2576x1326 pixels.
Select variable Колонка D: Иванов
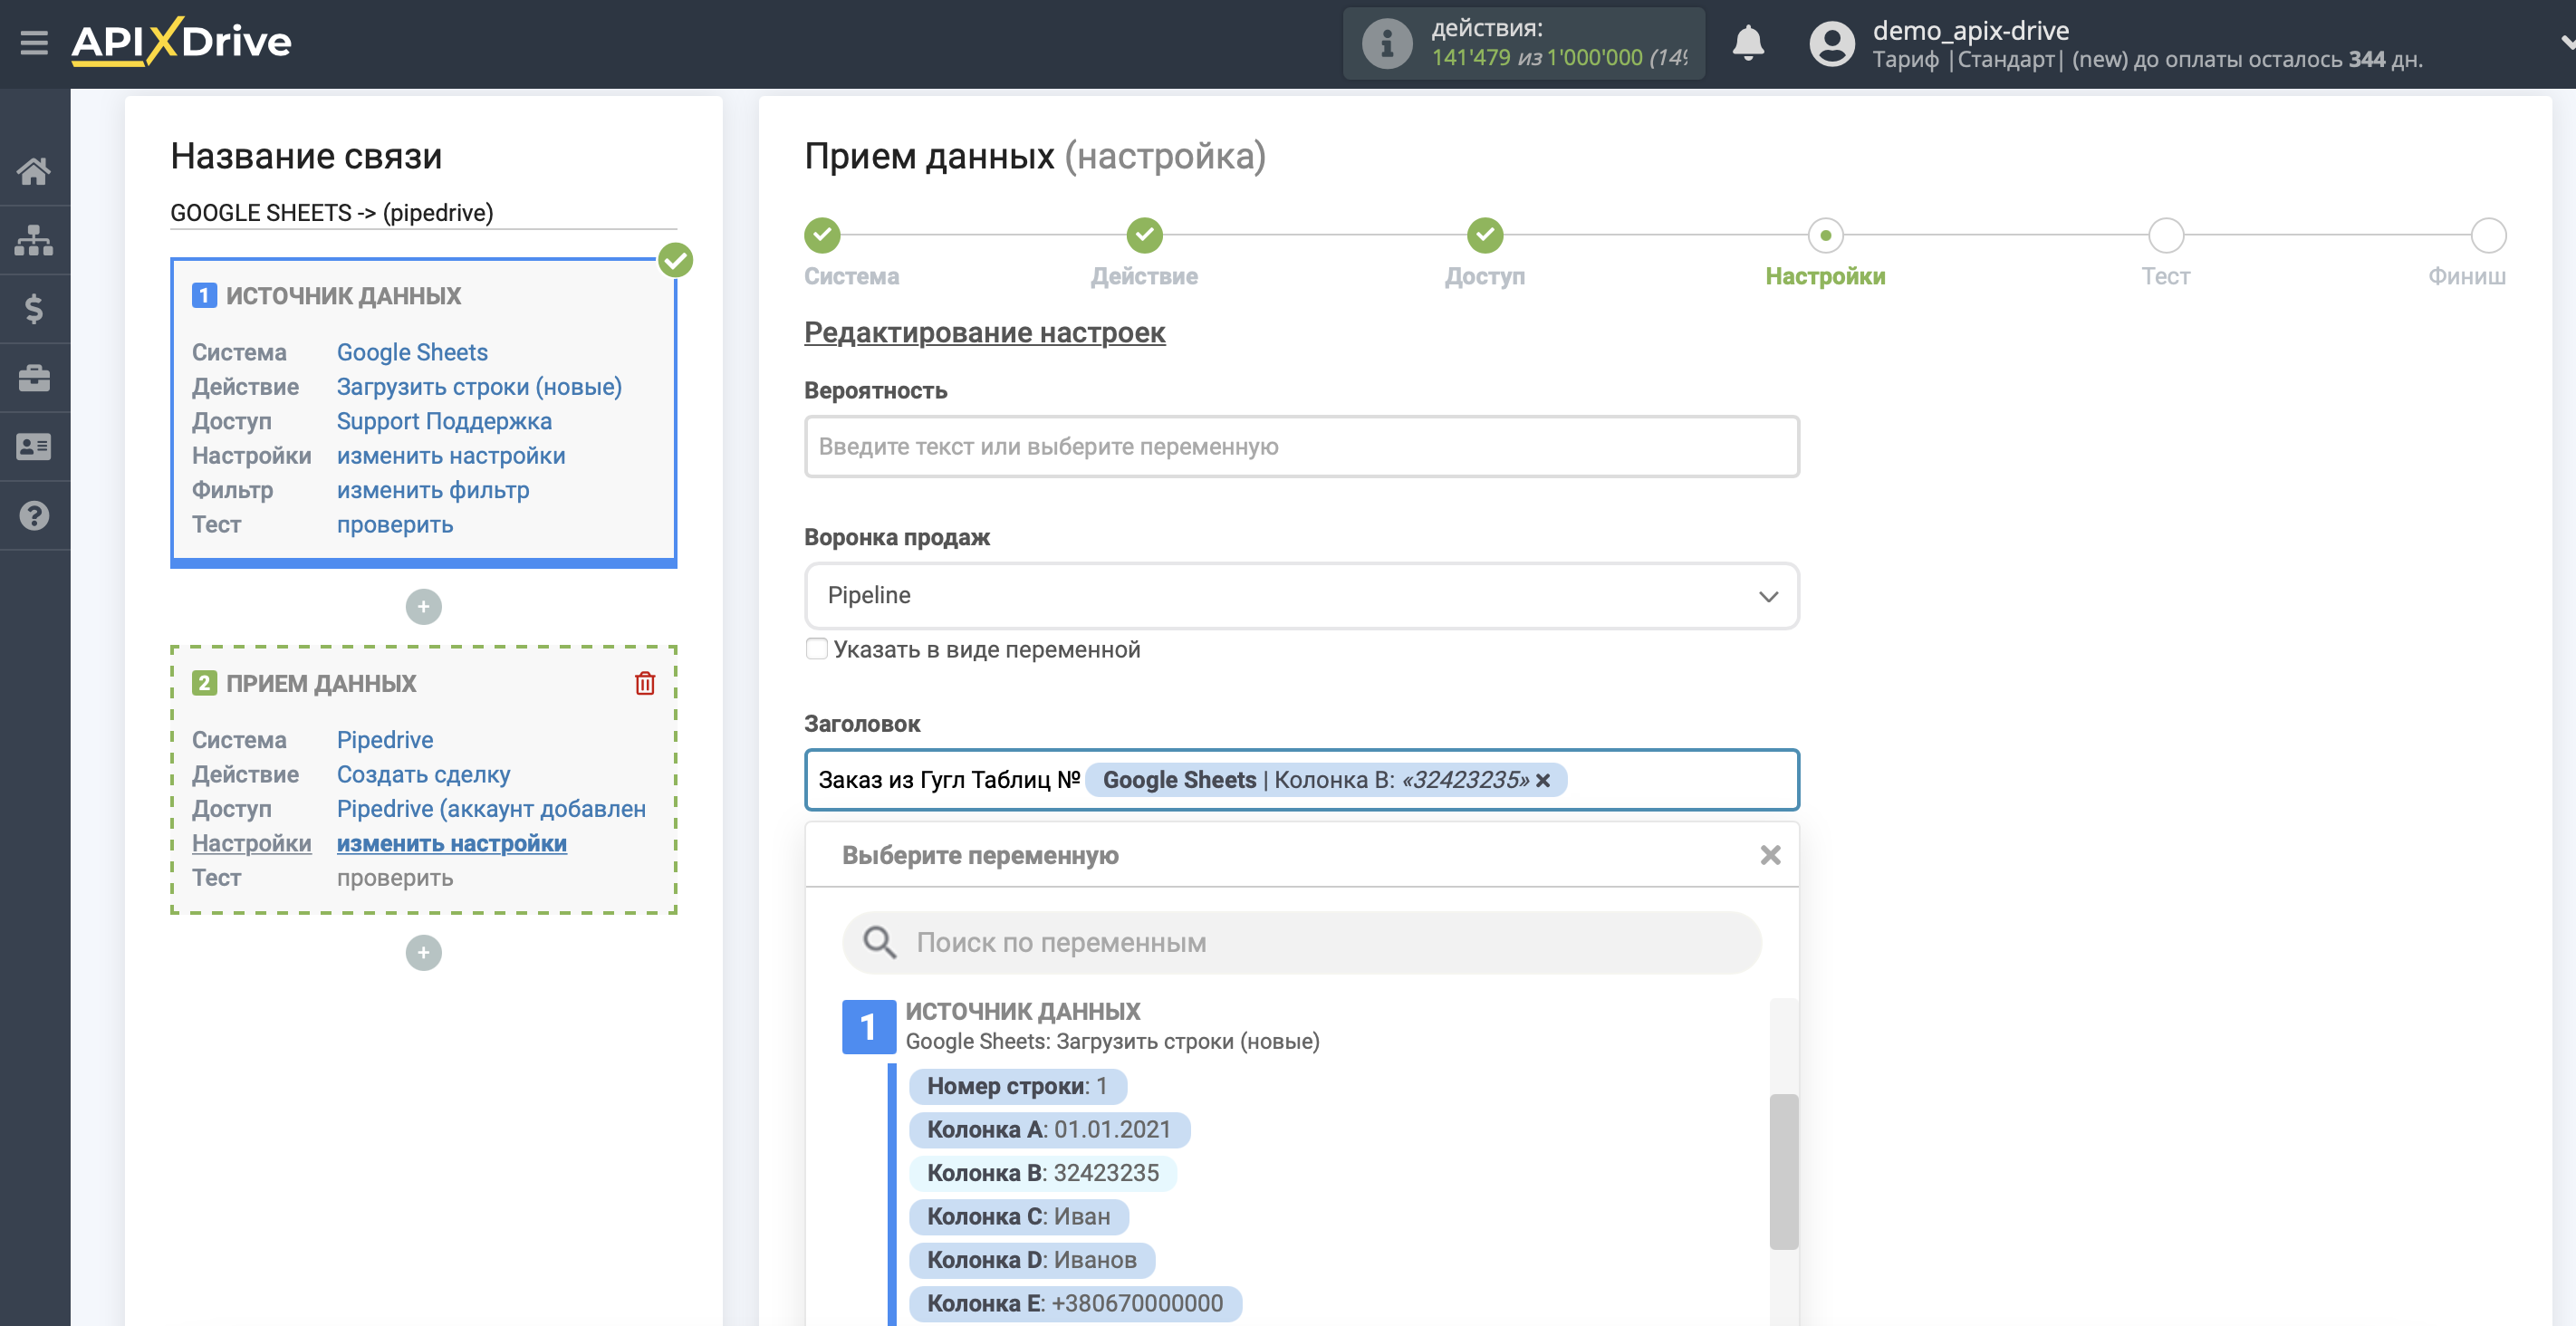pos(1031,1260)
